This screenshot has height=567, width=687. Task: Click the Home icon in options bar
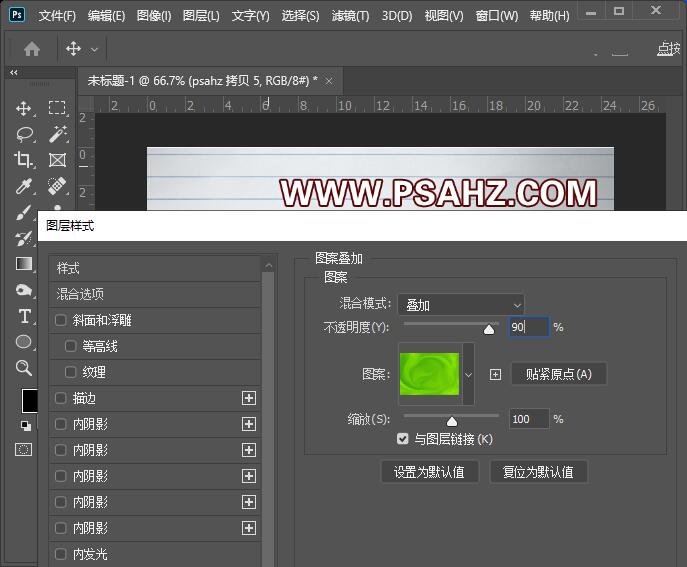point(32,49)
